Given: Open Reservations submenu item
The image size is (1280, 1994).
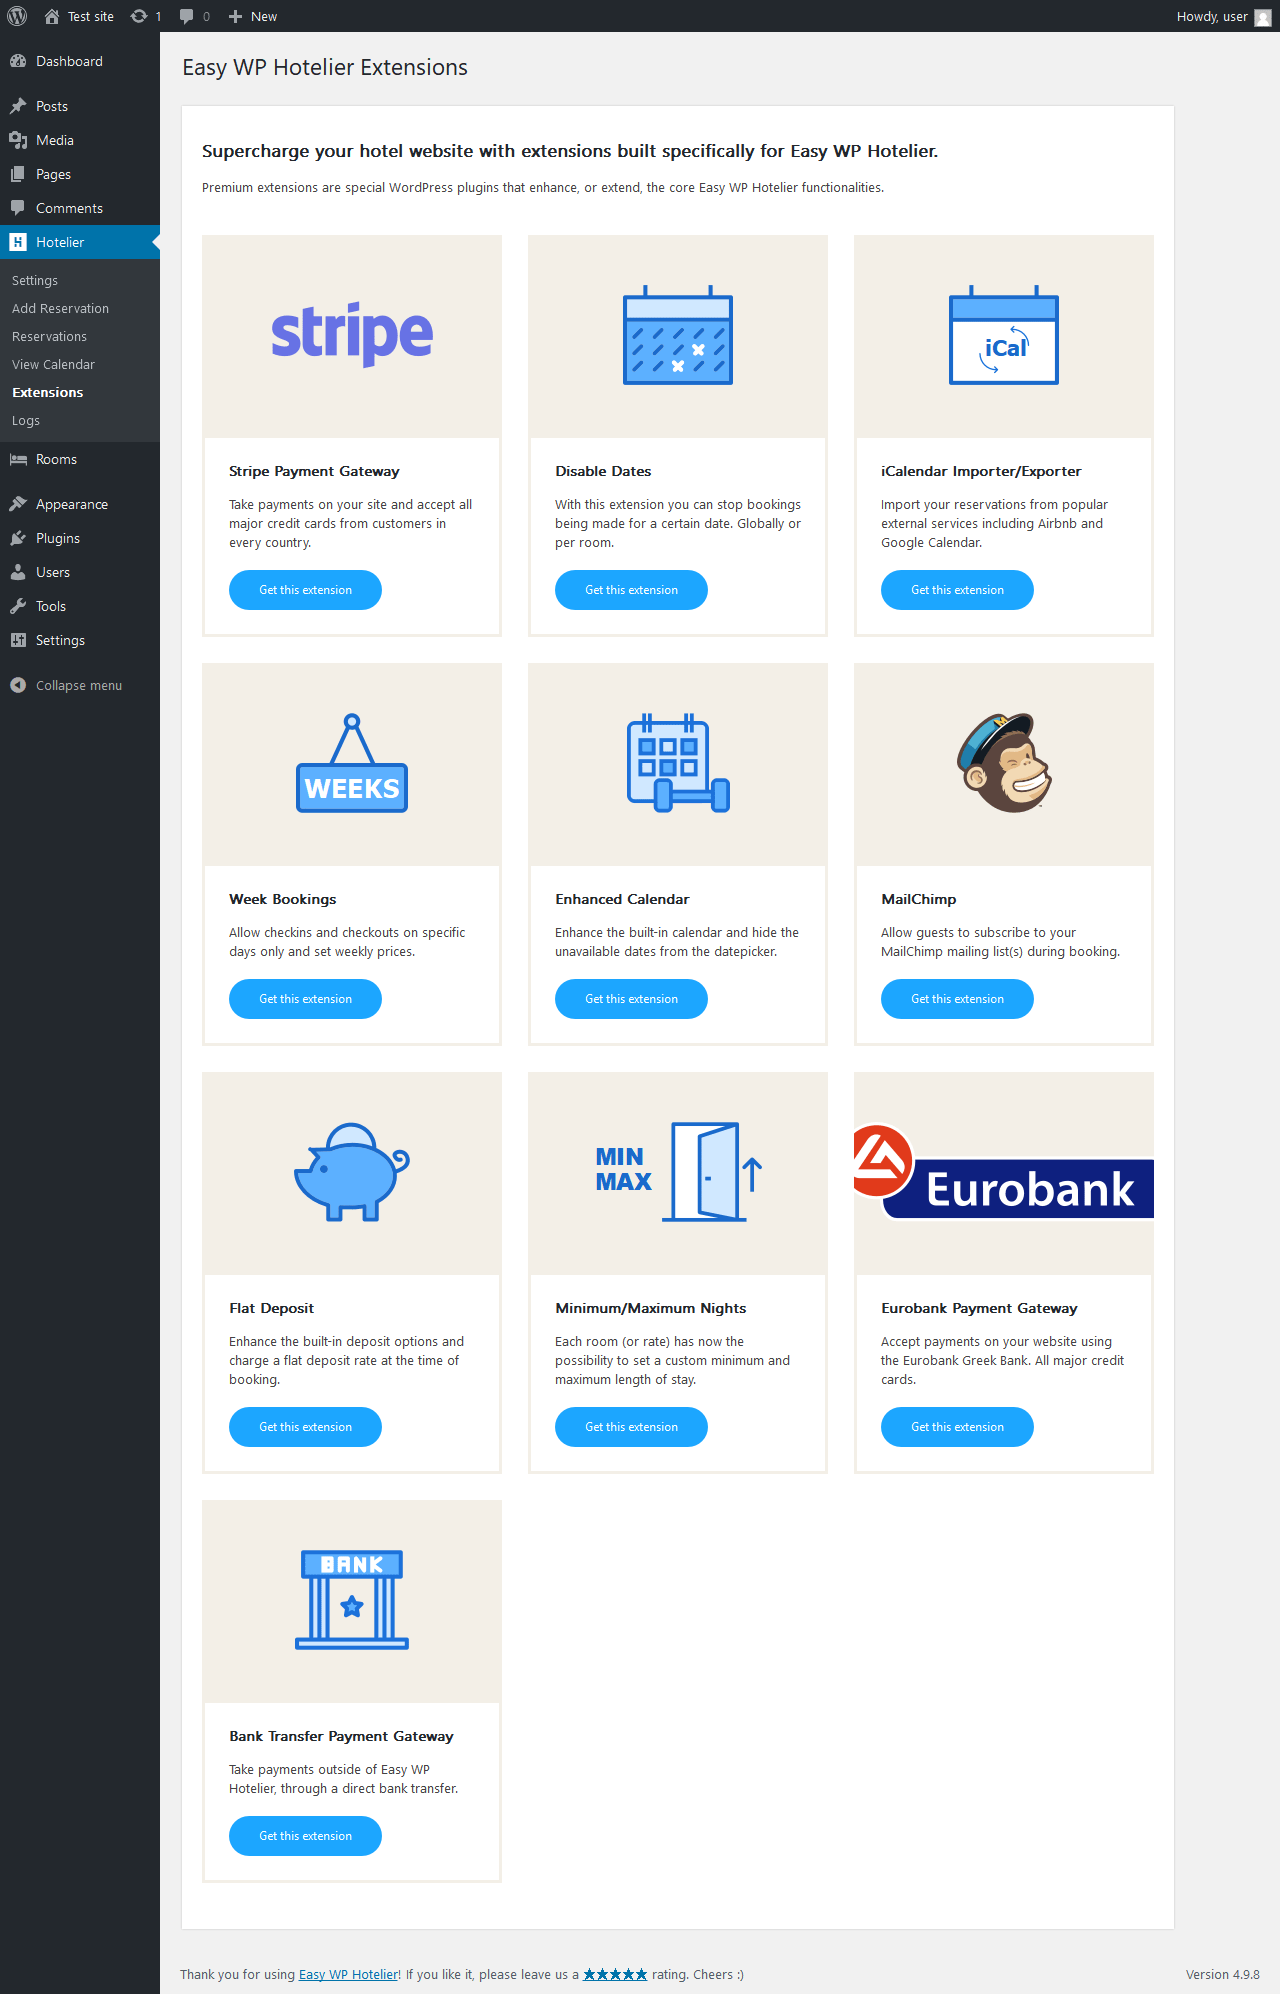Looking at the screenshot, I should tap(49, 337).
